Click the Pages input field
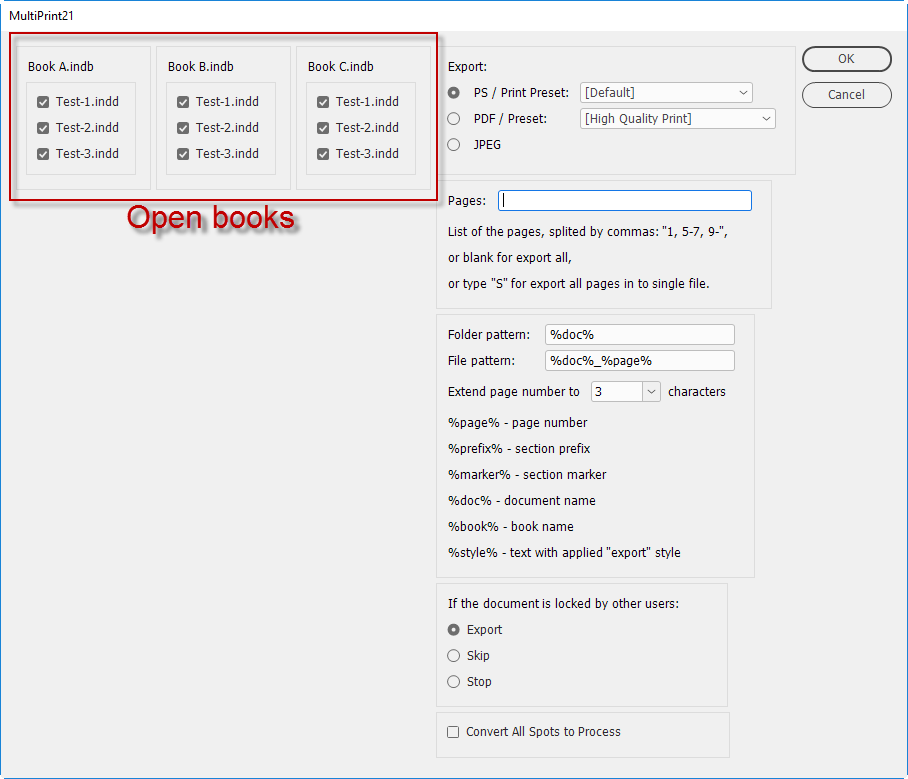Screen dimensions: 908x779 [x=625, y=200]
